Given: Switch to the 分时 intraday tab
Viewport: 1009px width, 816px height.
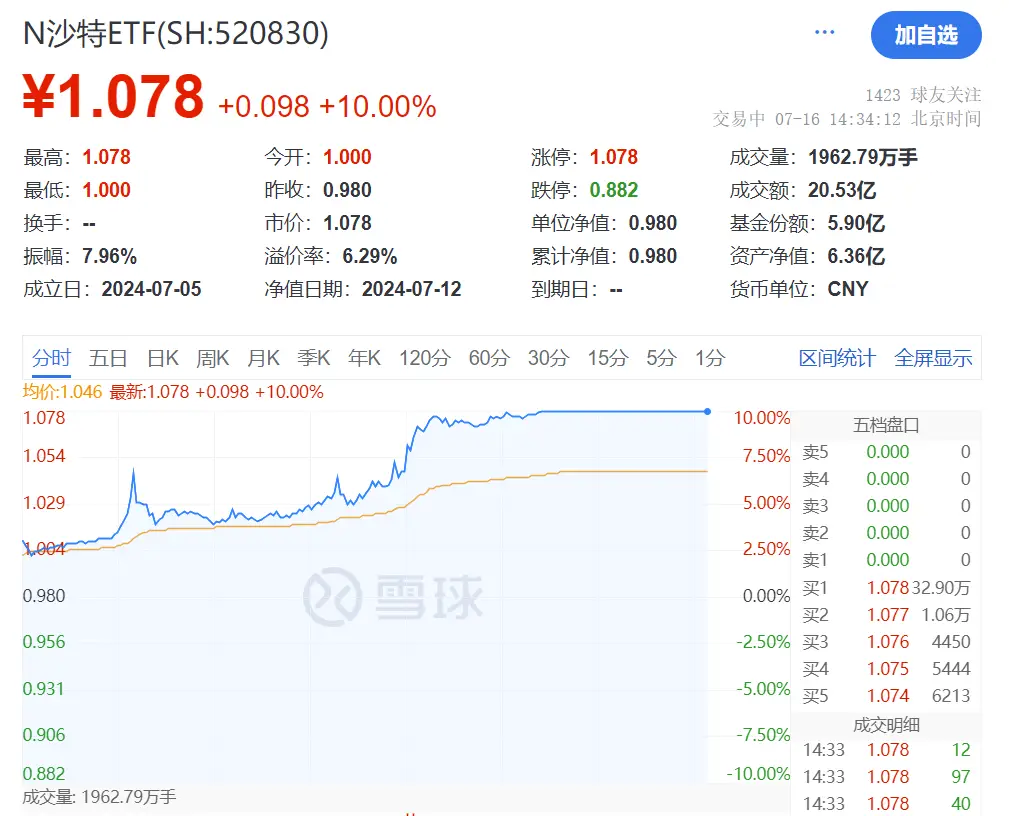Looking at the screenshot, I should click(51, 357).
